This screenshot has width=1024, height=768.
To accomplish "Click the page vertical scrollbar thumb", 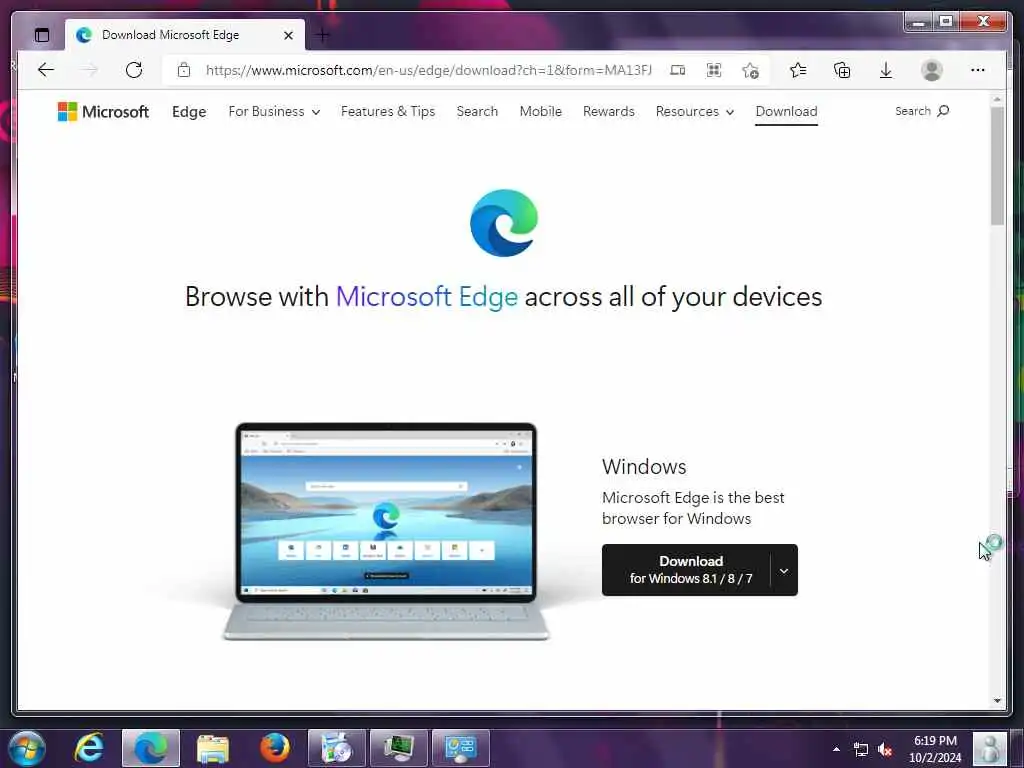I will [997, 166].
